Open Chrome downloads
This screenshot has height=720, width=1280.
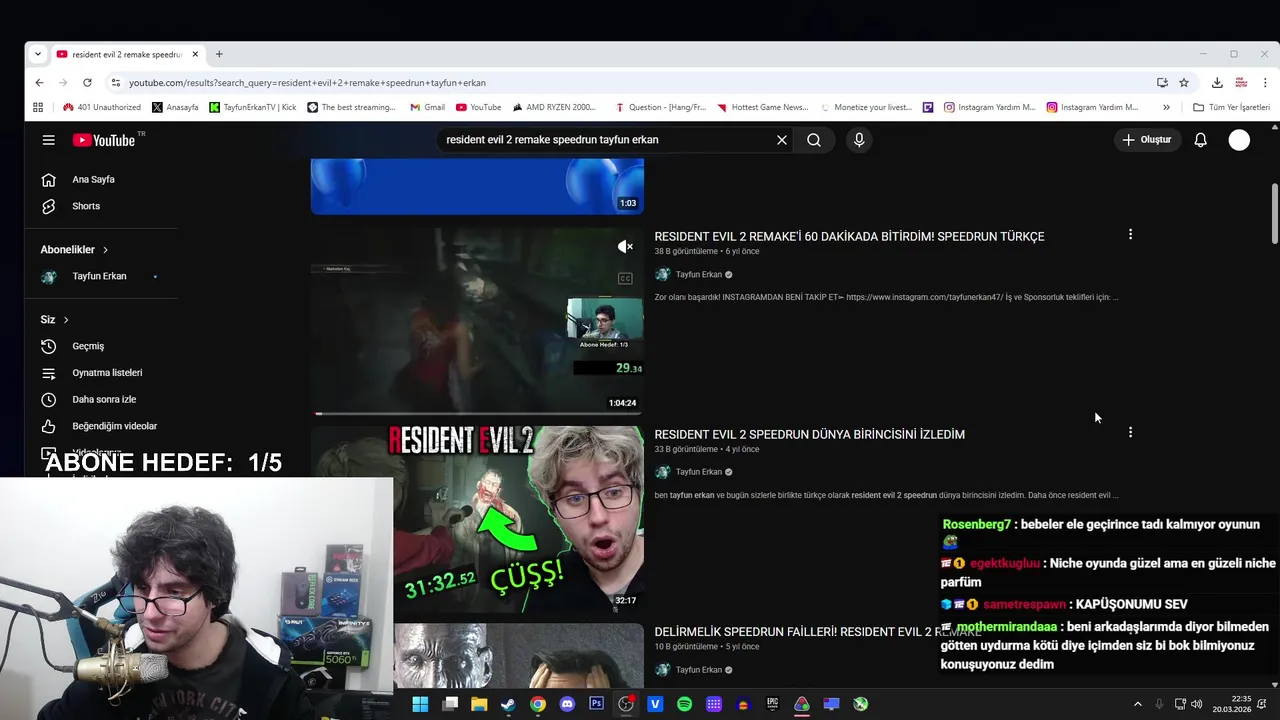point(1217,83)
